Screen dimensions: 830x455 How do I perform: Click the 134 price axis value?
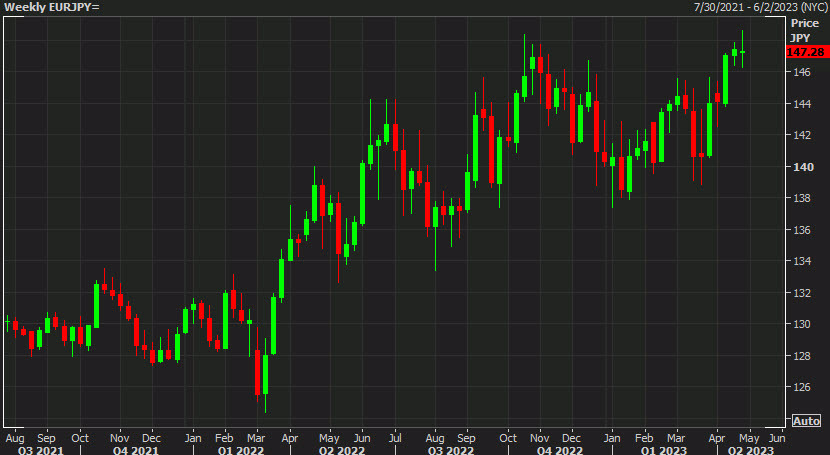coord(801,261)
